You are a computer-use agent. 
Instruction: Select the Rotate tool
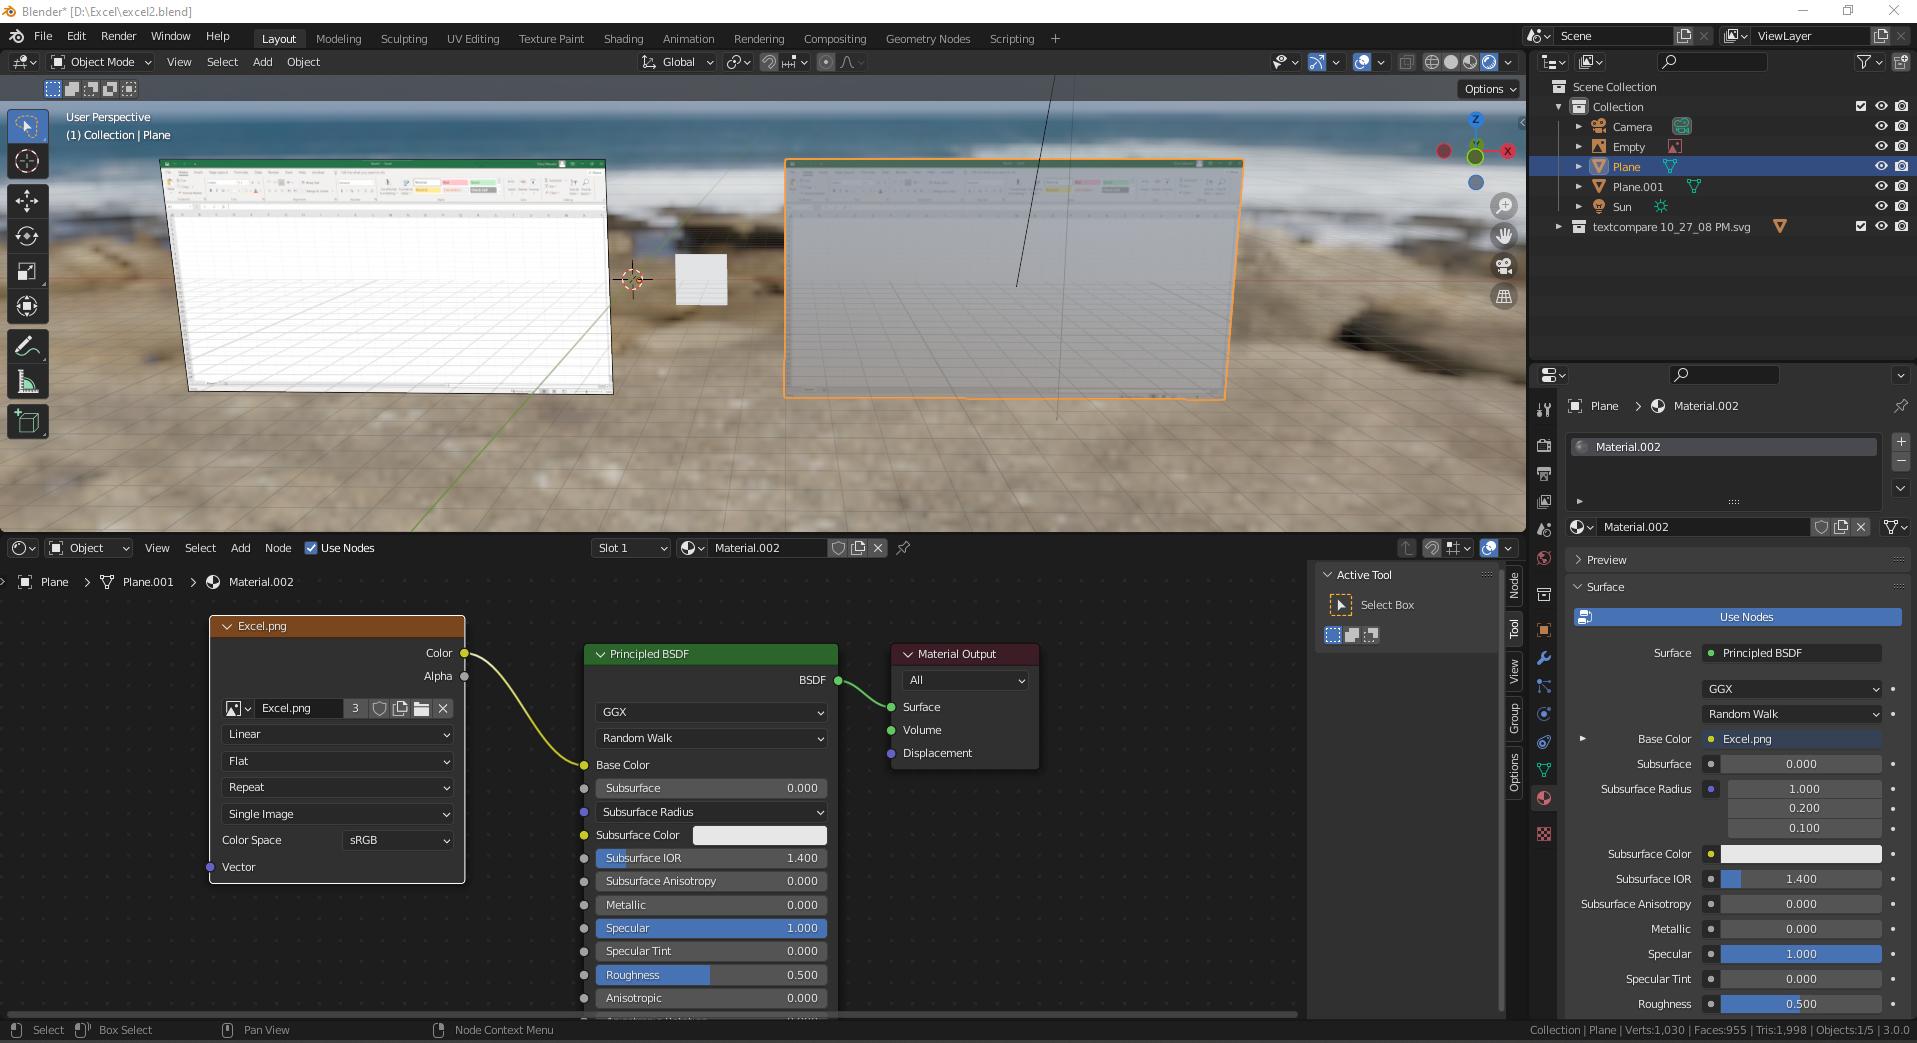pyautogui.click(x=27, y=236)
